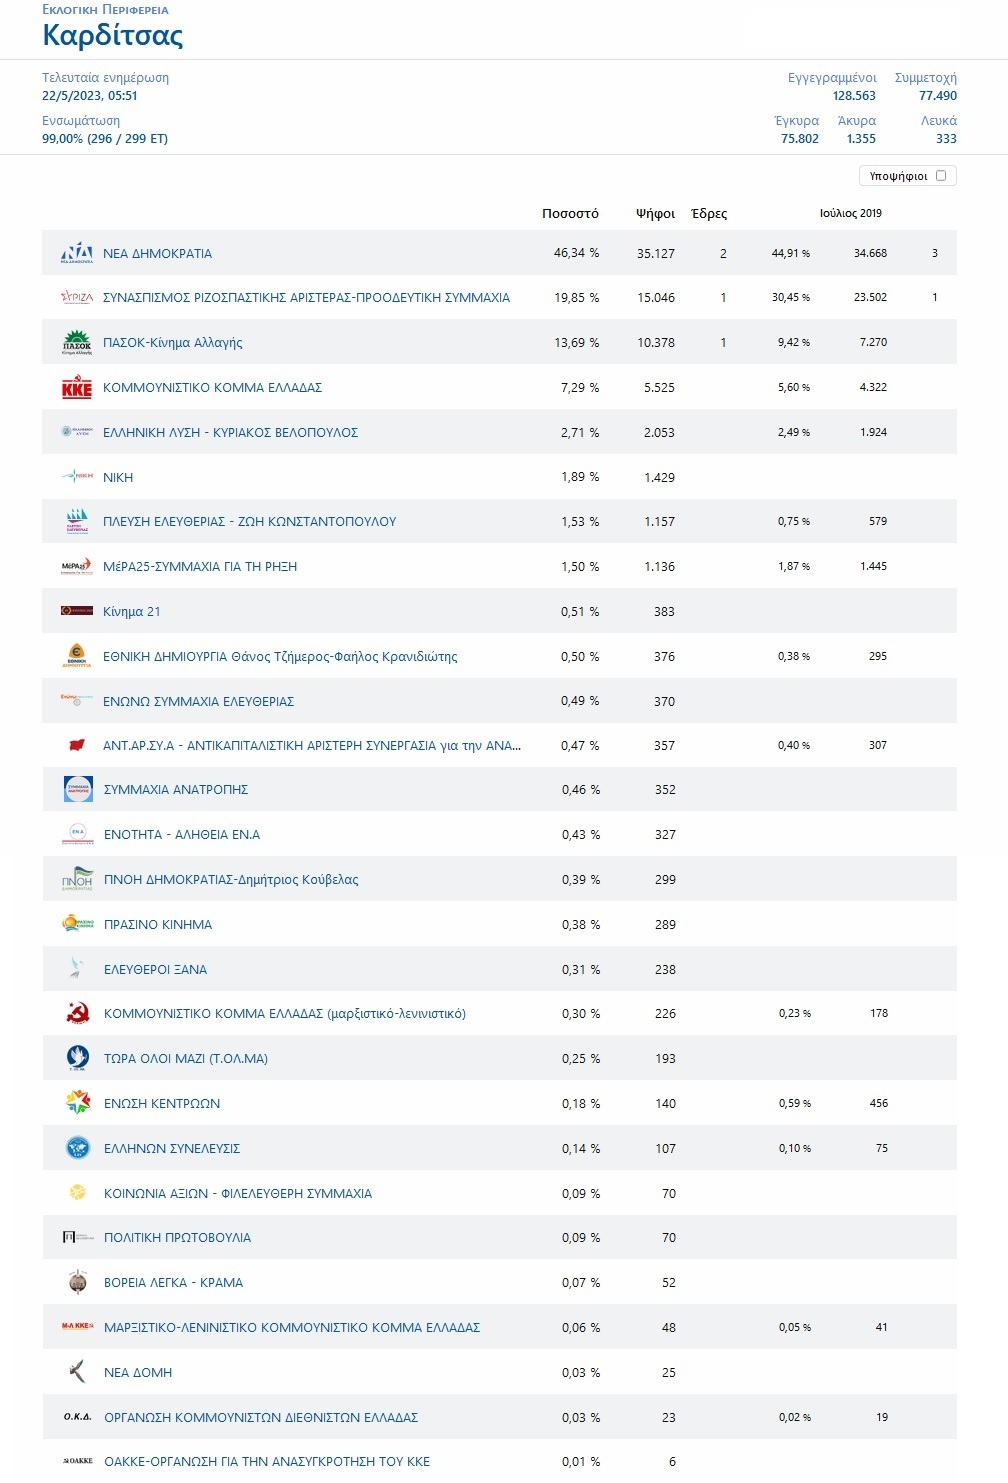Open the ΝΕΑ ΔΗΜΟΚΡΑΤΙΑ party link
1008x1483 pixels.
click(x=157, y=254)
